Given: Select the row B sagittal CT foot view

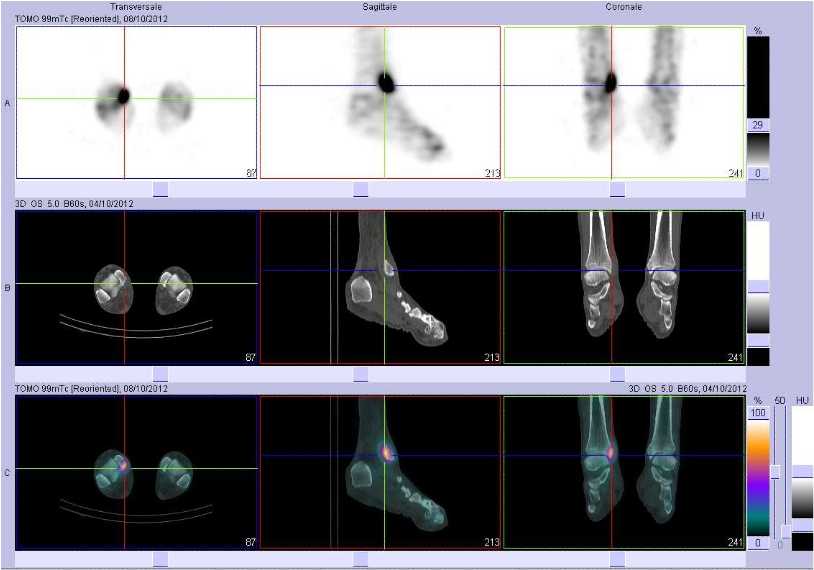Looking at the screenshot, I should pyautogui.click(x=380, y=288).
